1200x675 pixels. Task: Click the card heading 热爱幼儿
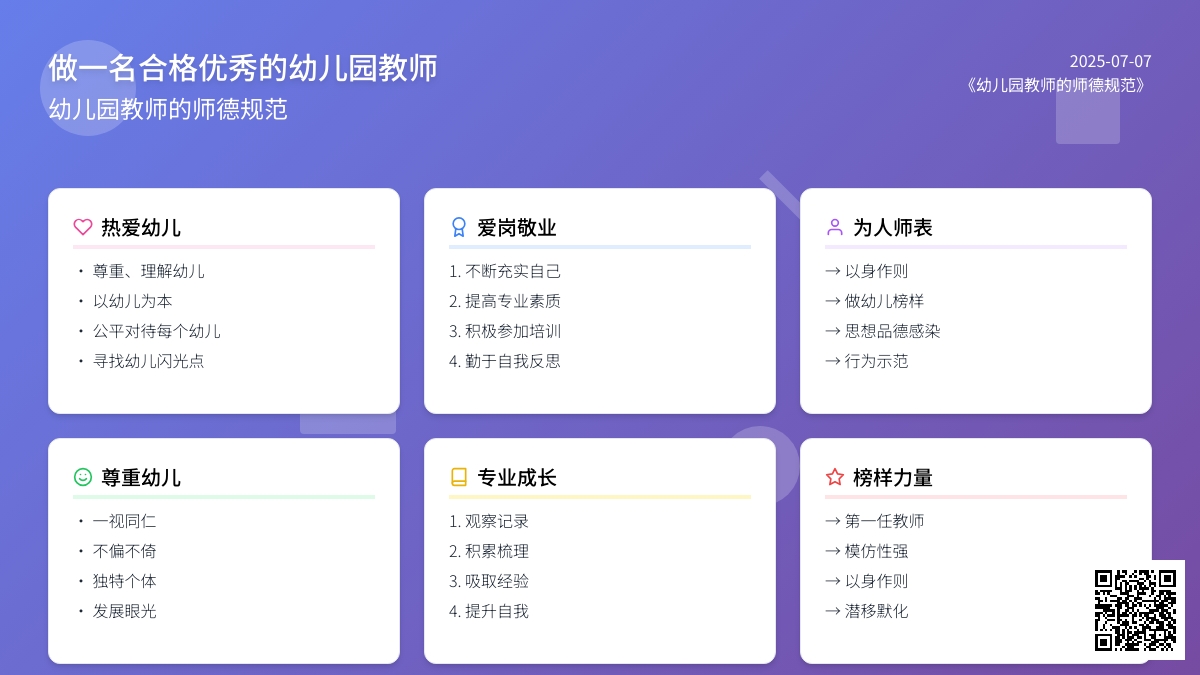click(x=141, y=227)
